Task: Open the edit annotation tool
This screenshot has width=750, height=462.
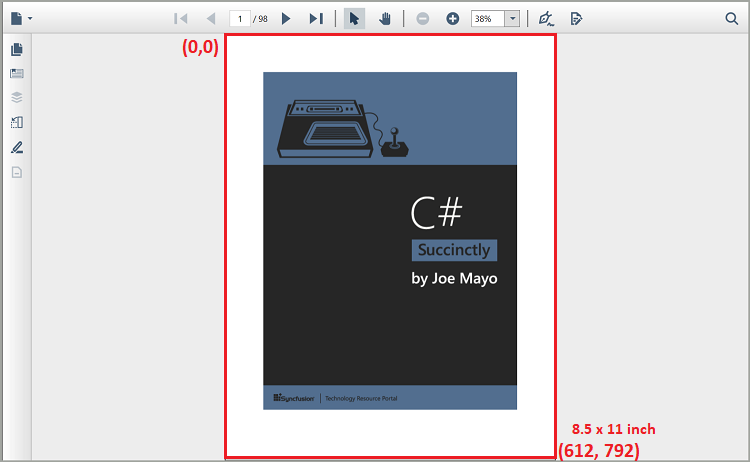Action: 576,18
